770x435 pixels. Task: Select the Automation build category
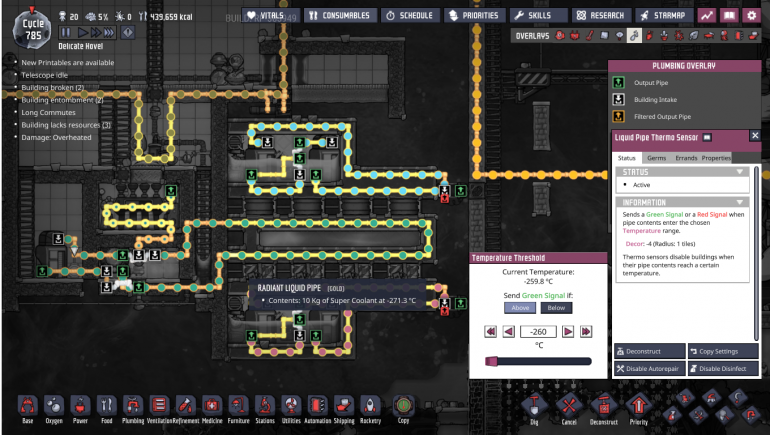point(315,407)
